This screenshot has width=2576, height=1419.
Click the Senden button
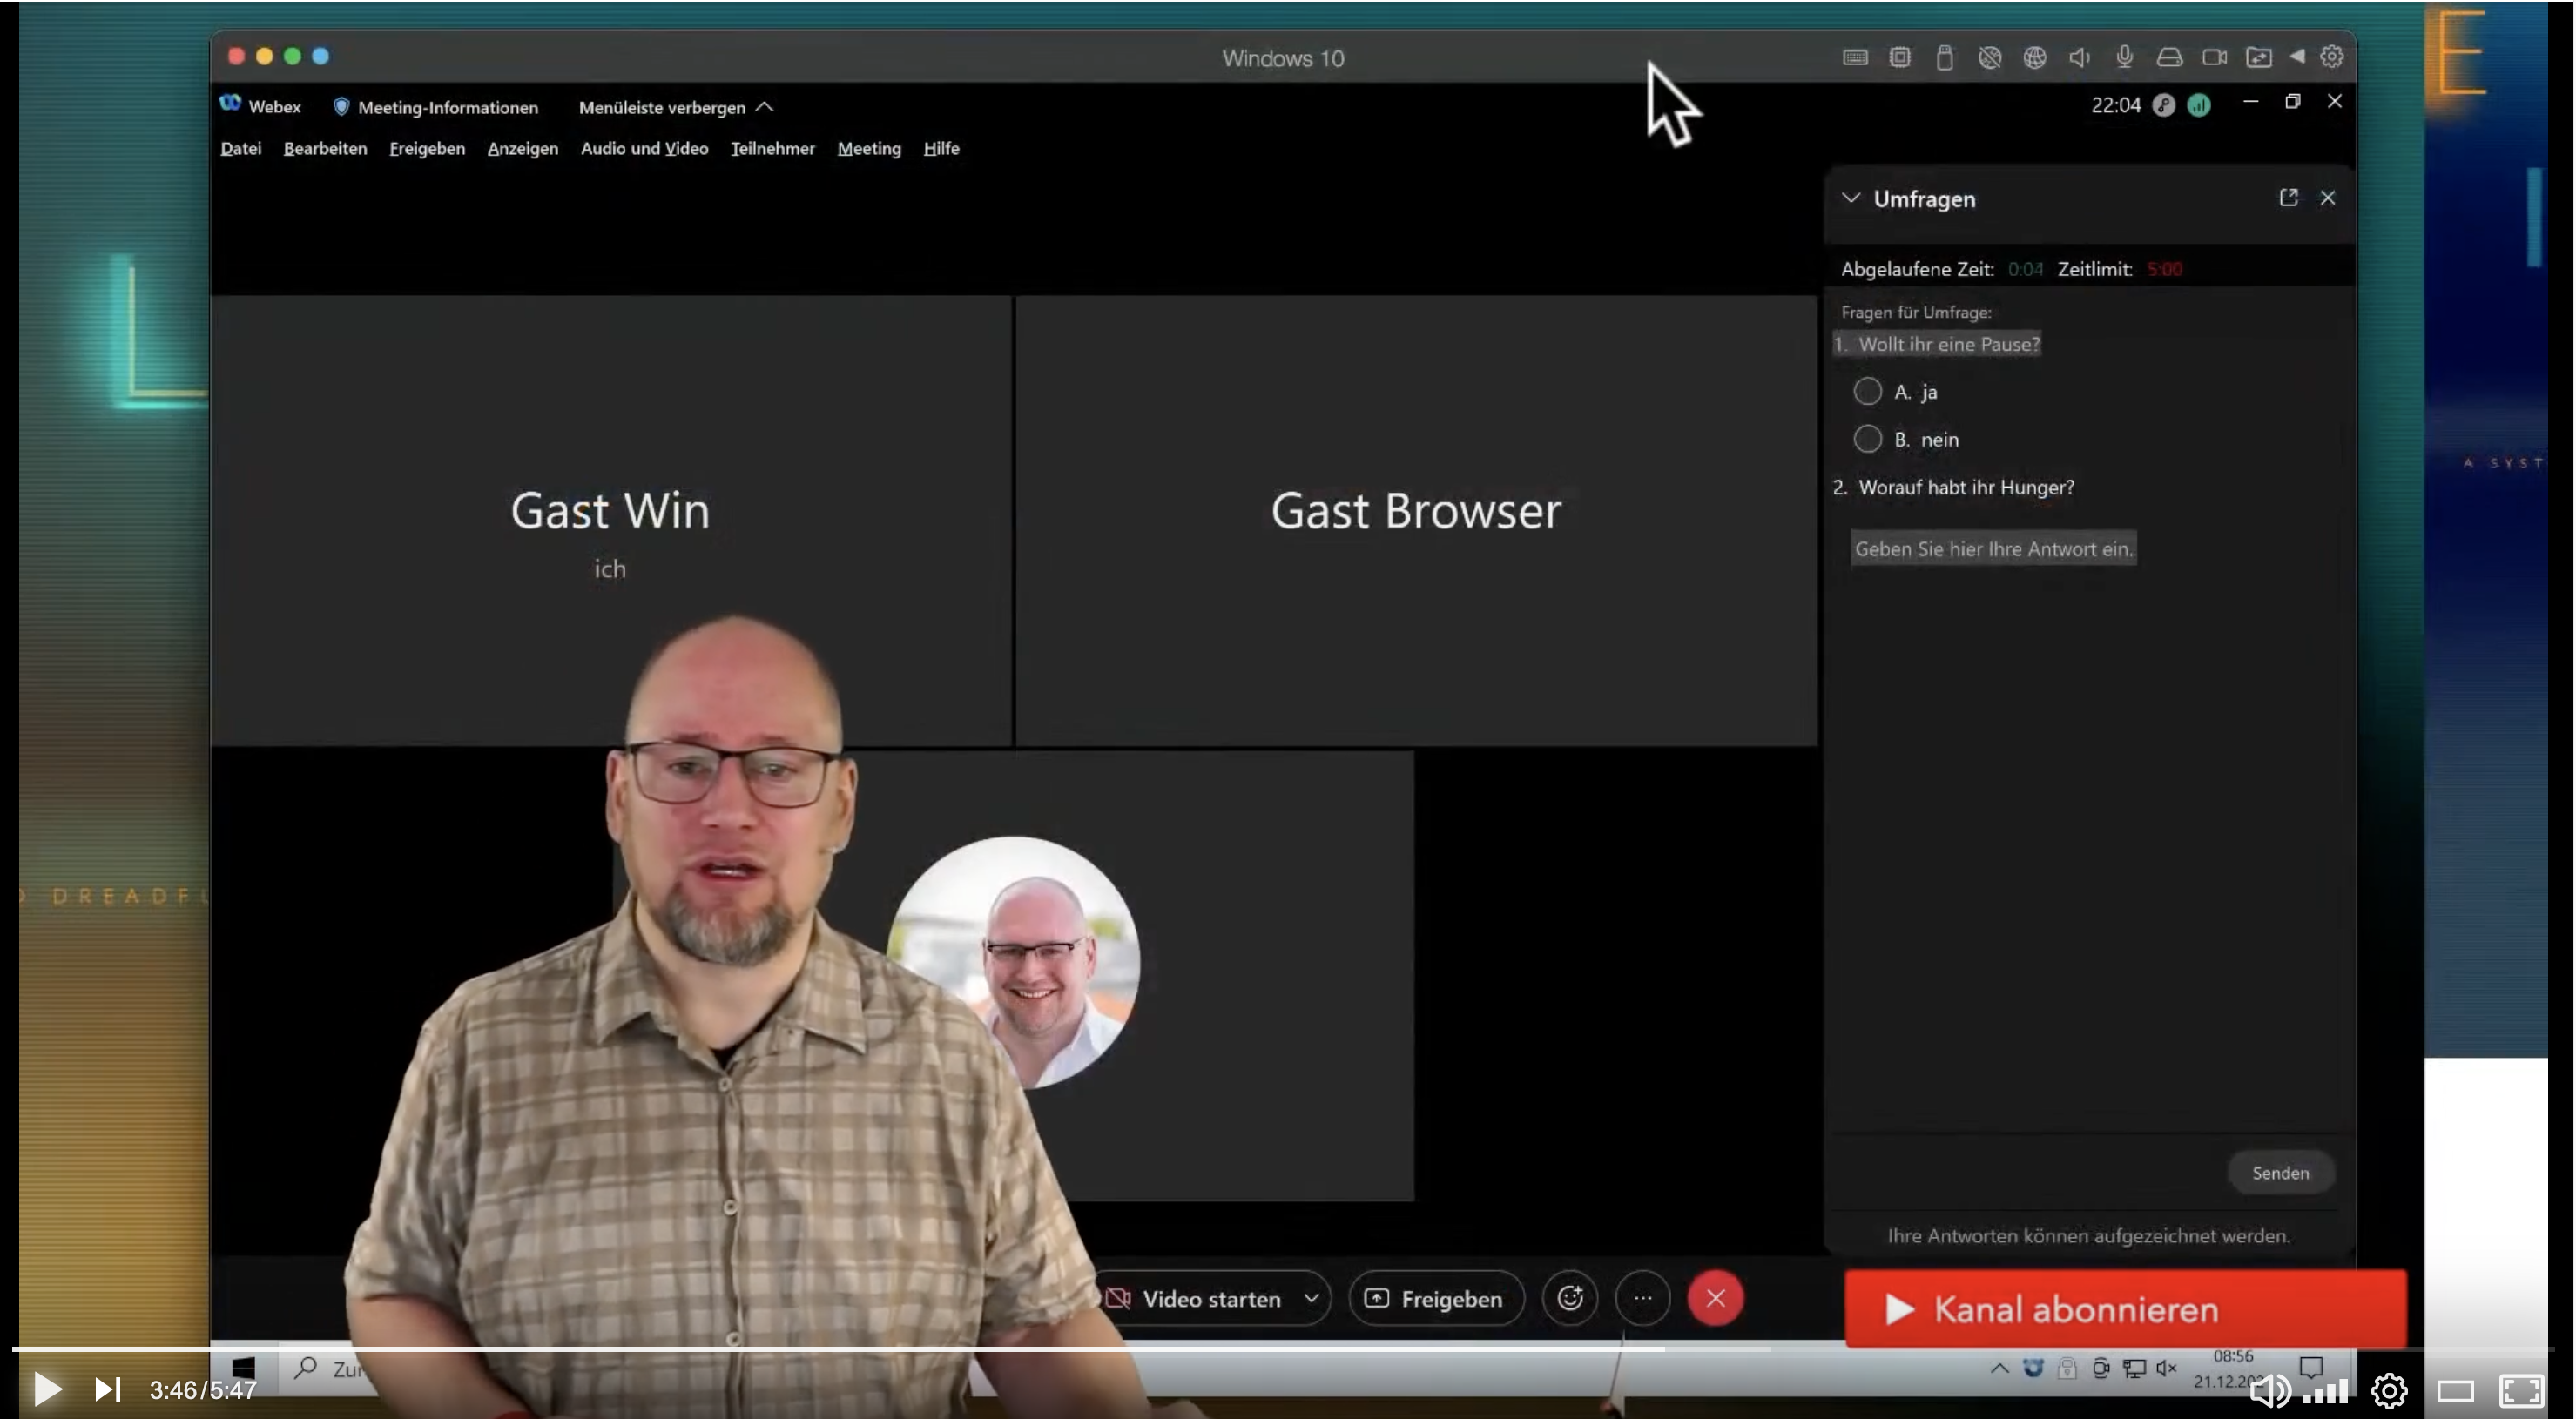[2280, 1172]
